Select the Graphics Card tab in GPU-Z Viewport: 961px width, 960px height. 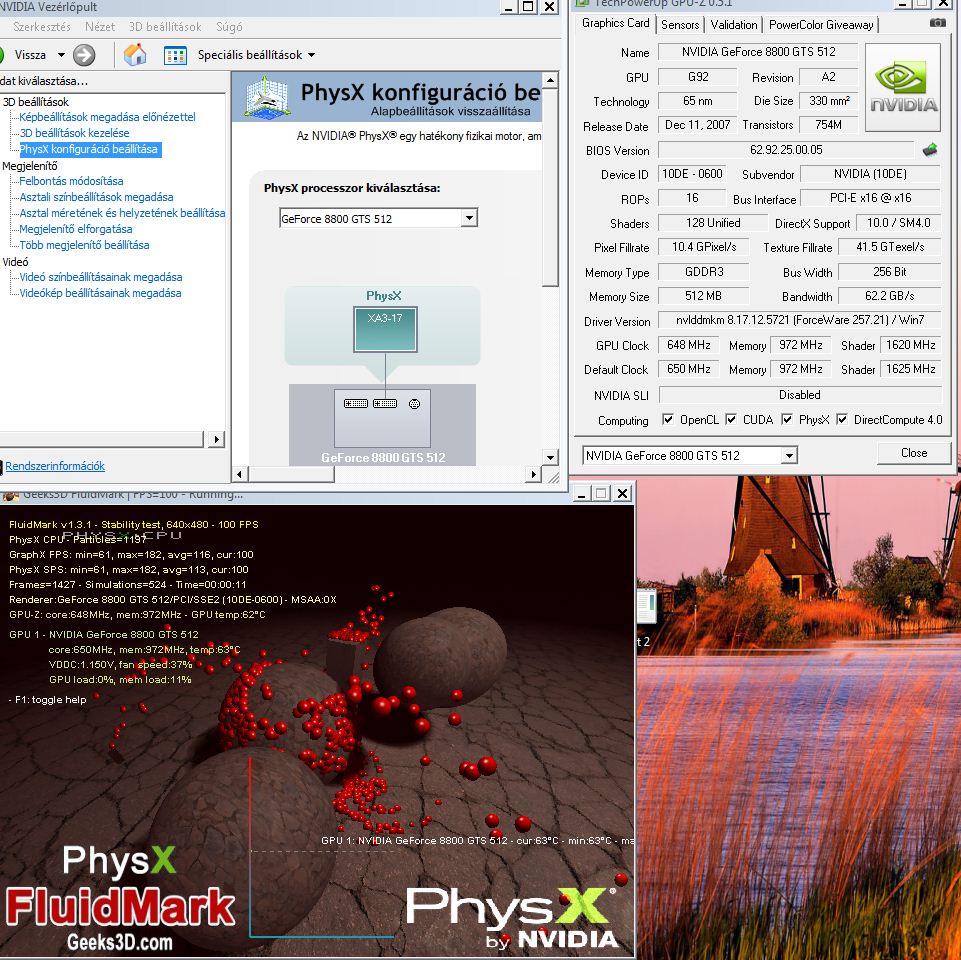pos(615,23)
